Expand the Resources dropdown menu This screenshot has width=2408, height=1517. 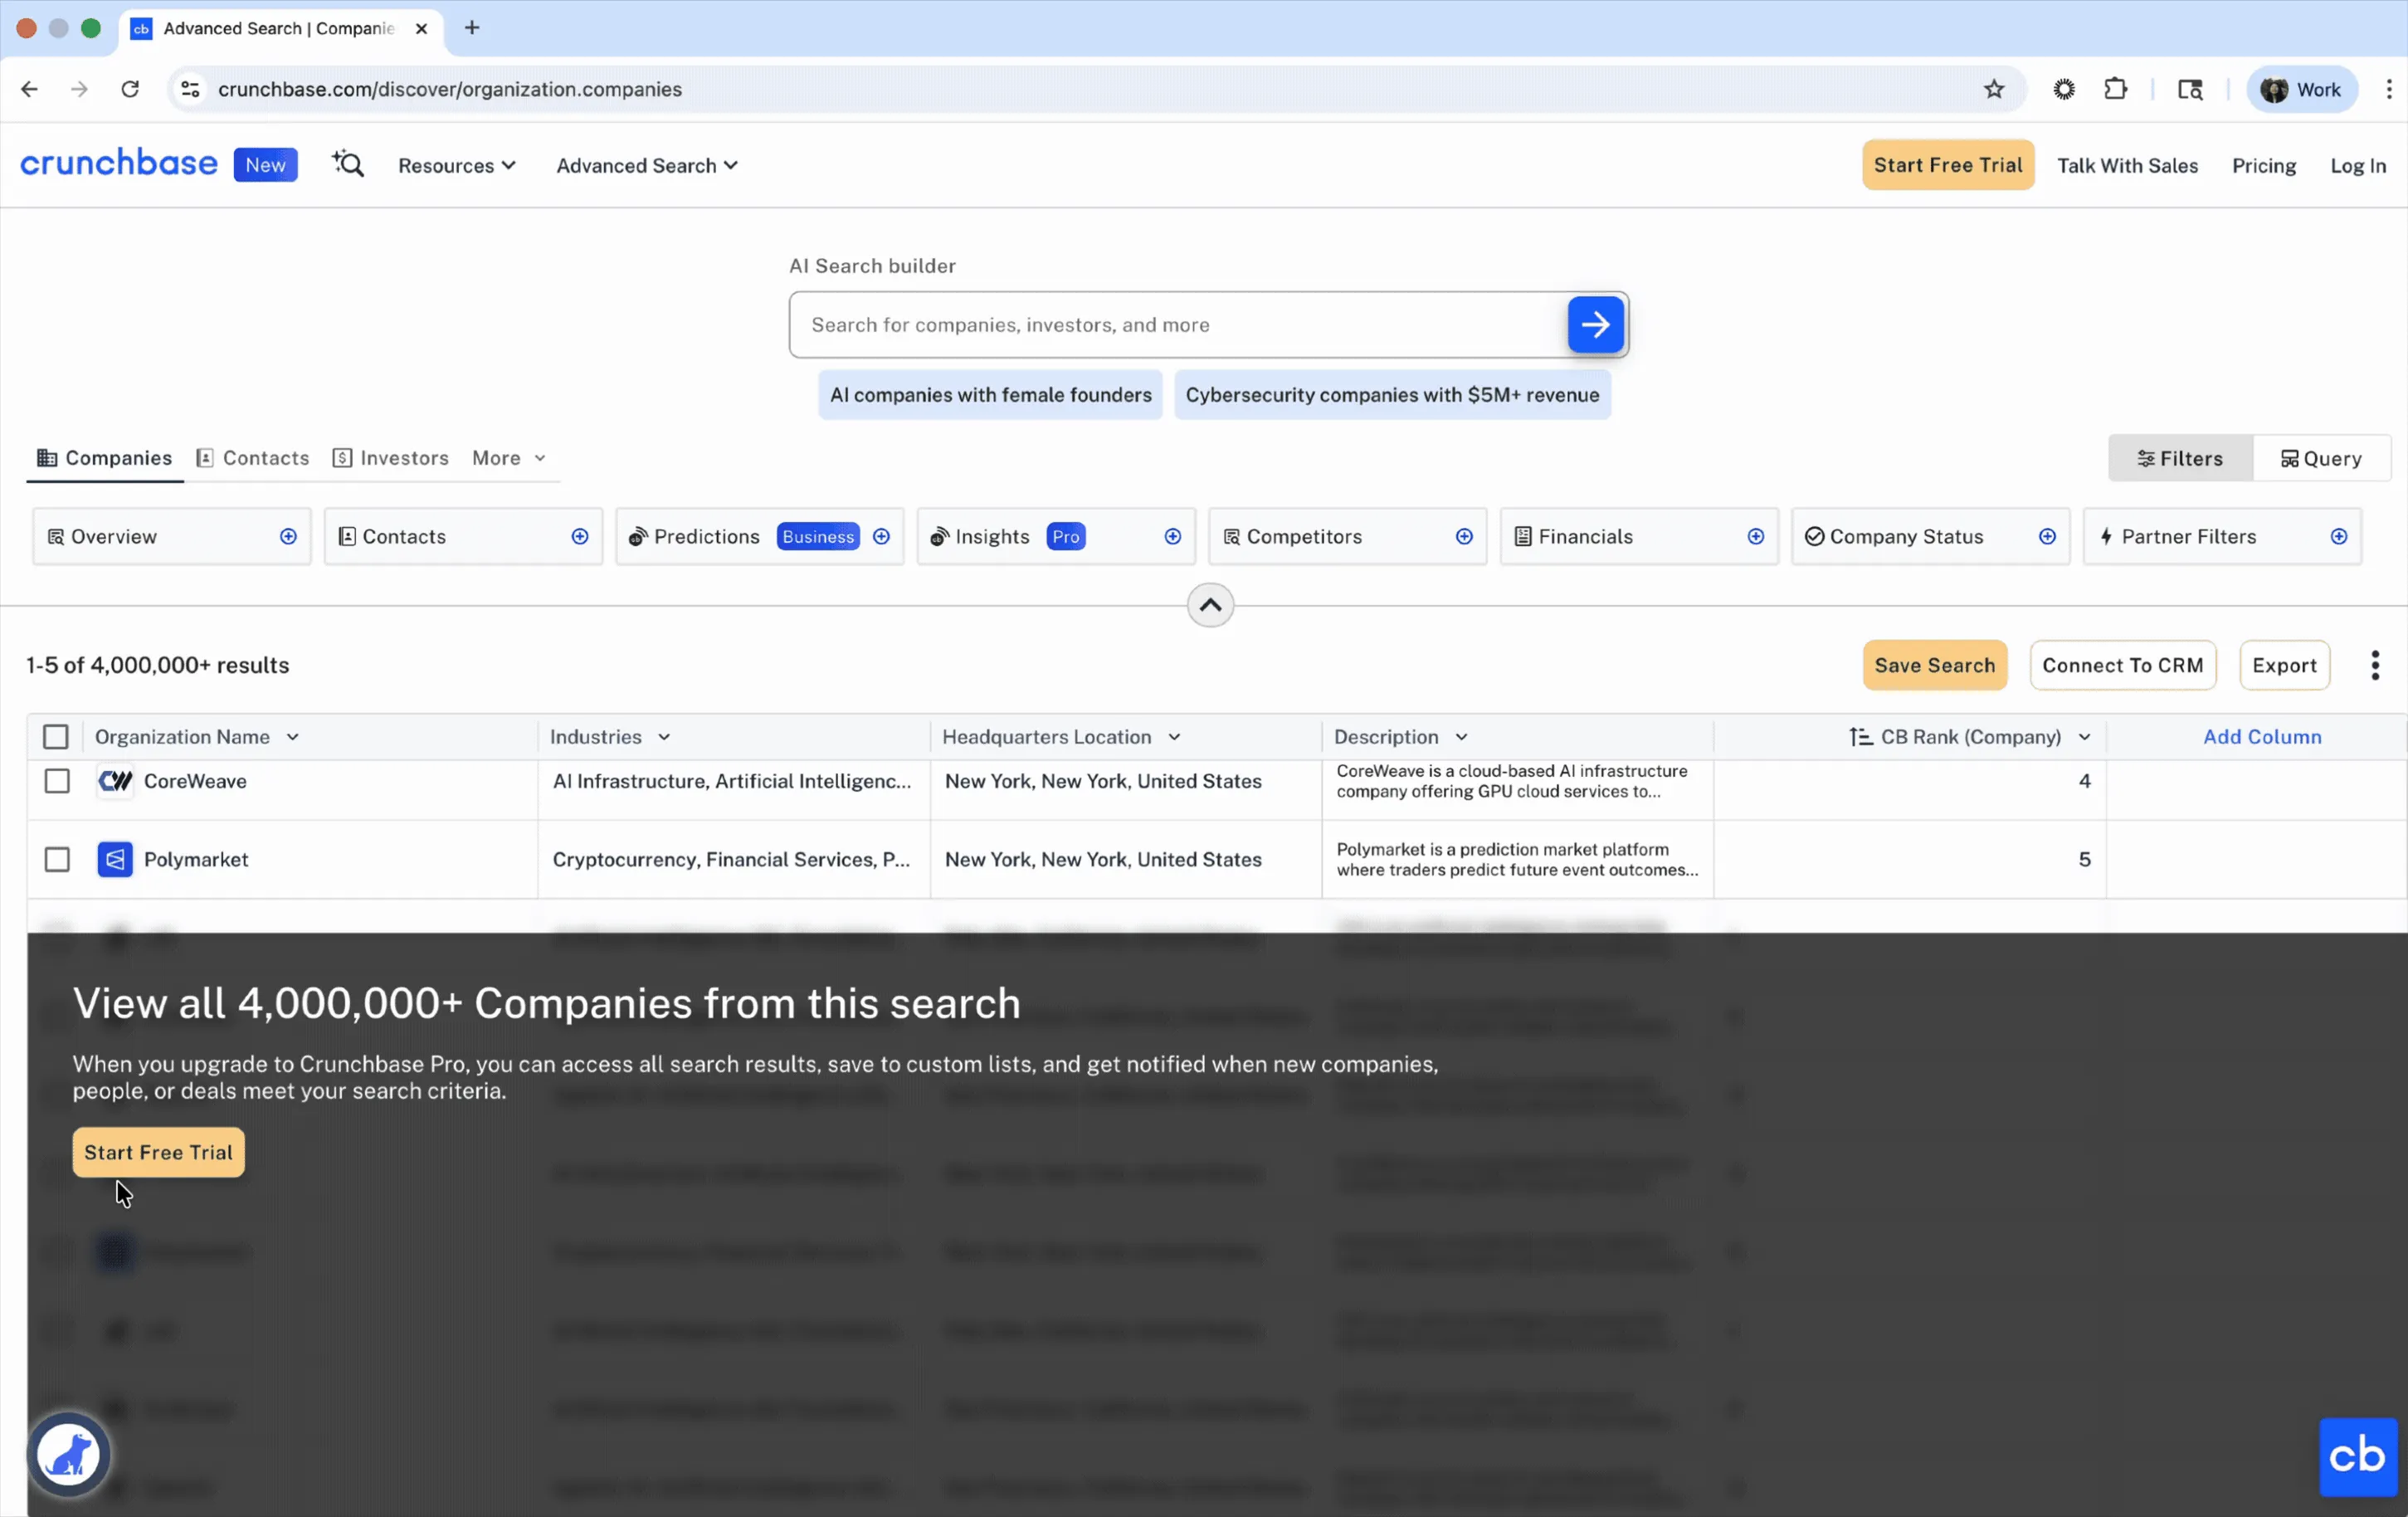point(457,166)
